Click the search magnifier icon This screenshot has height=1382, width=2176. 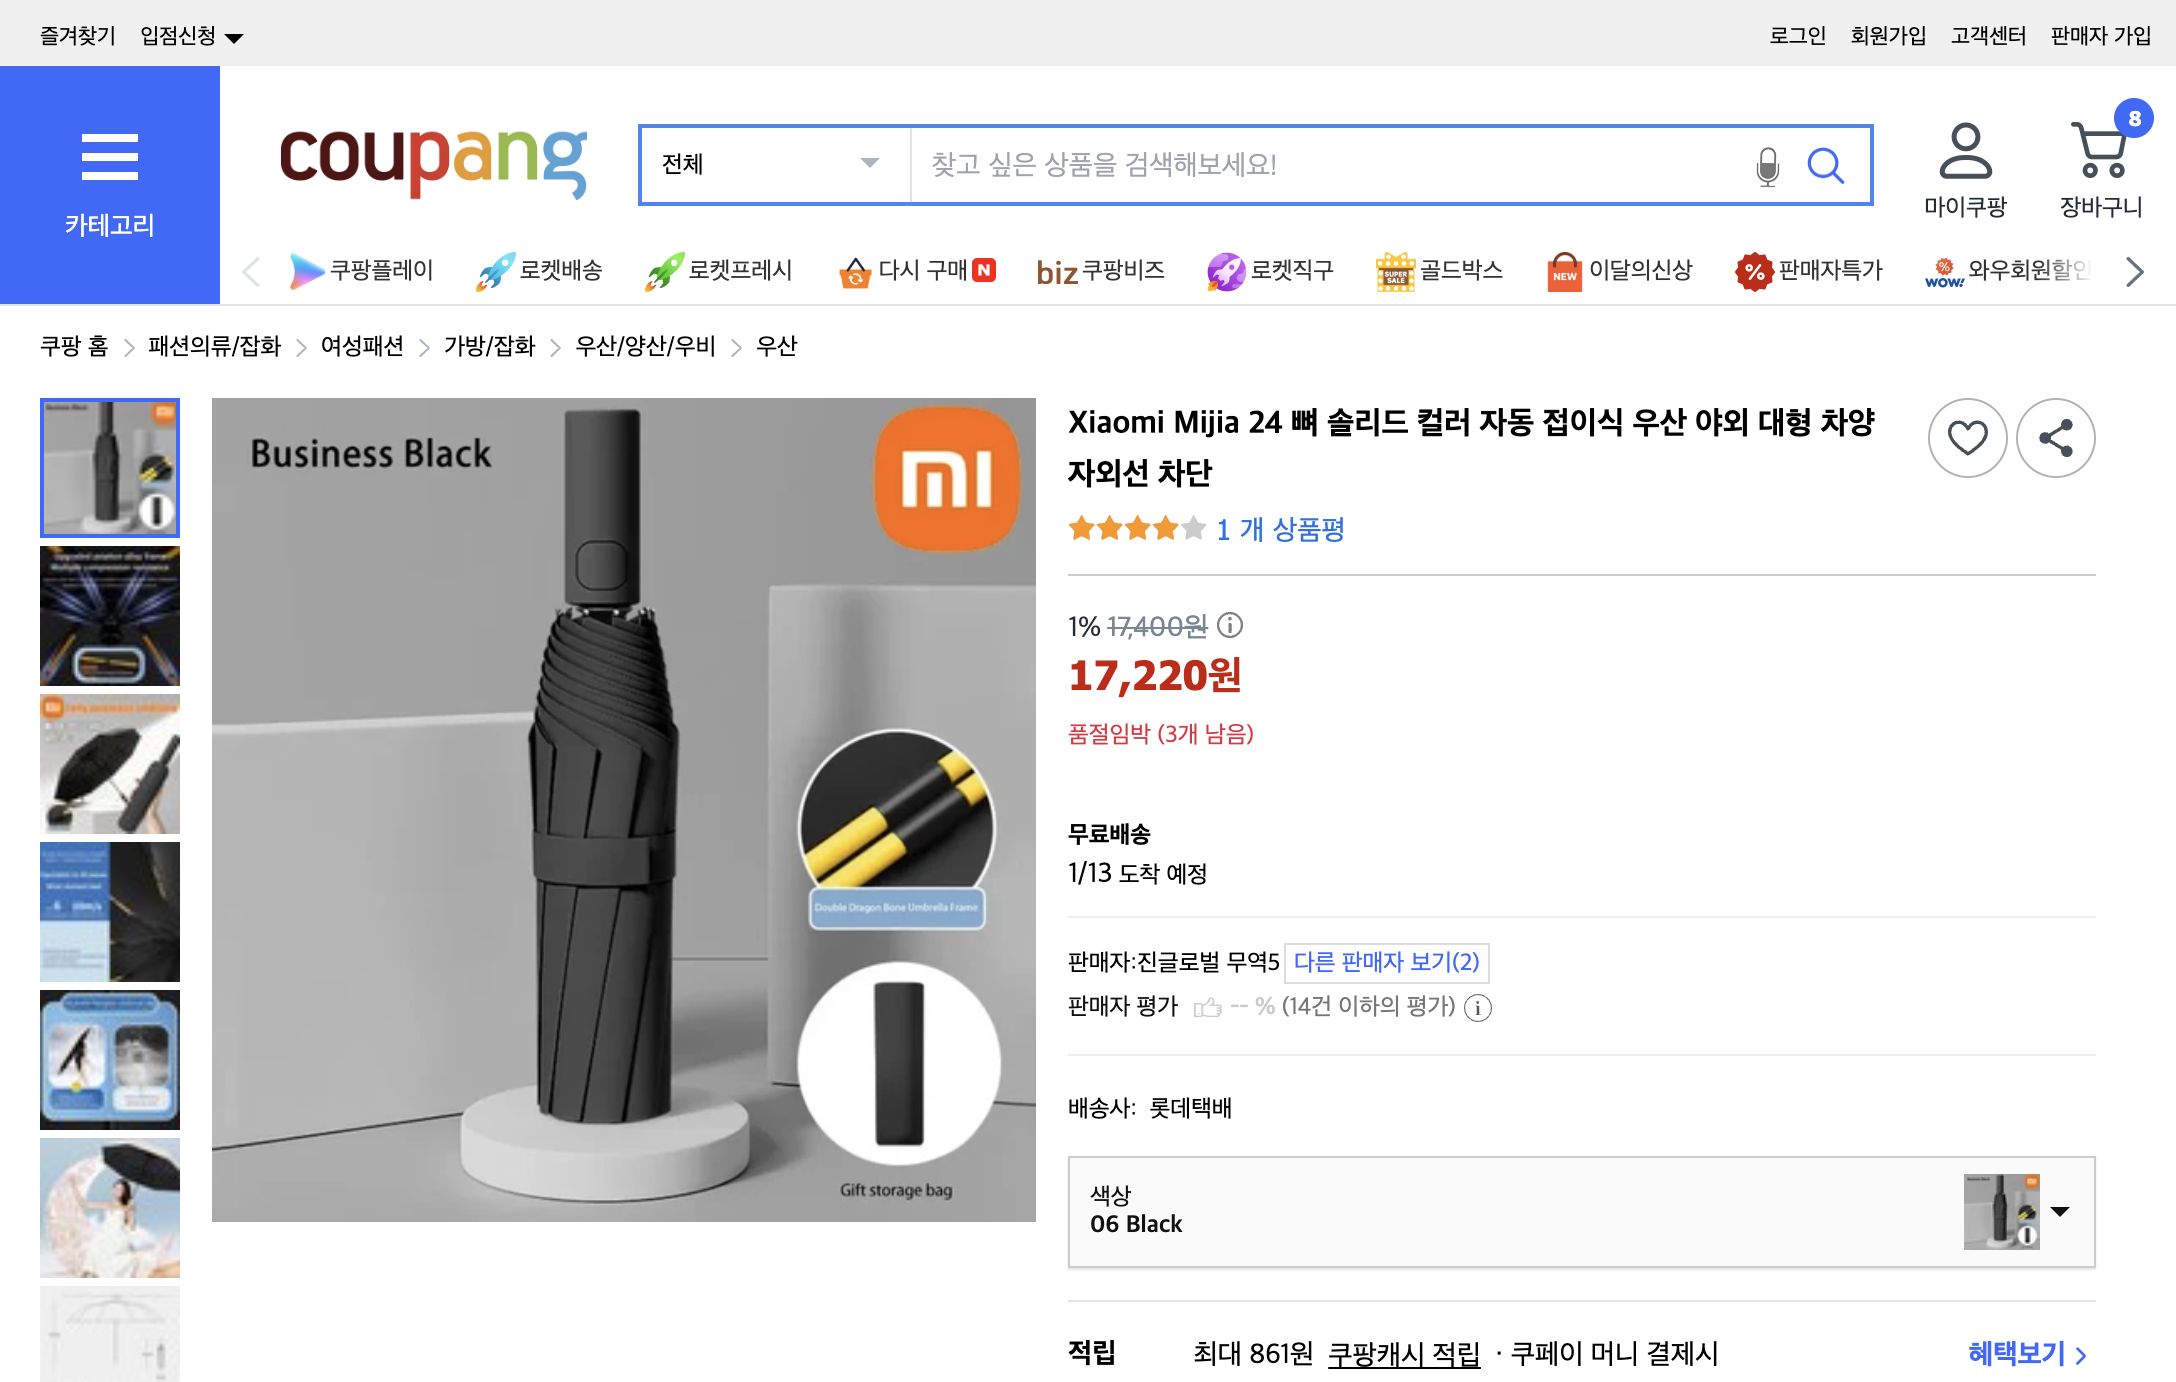(1827, 165)
